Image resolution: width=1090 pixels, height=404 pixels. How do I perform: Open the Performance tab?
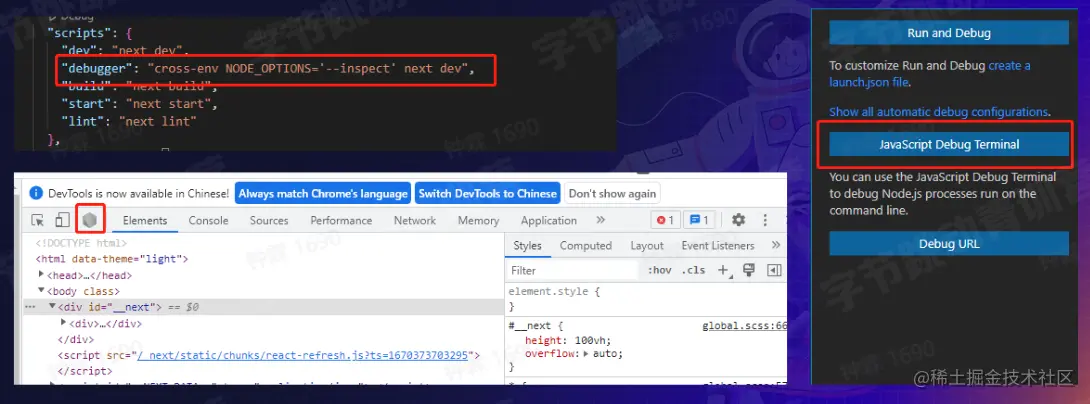[x=341, y=220]
